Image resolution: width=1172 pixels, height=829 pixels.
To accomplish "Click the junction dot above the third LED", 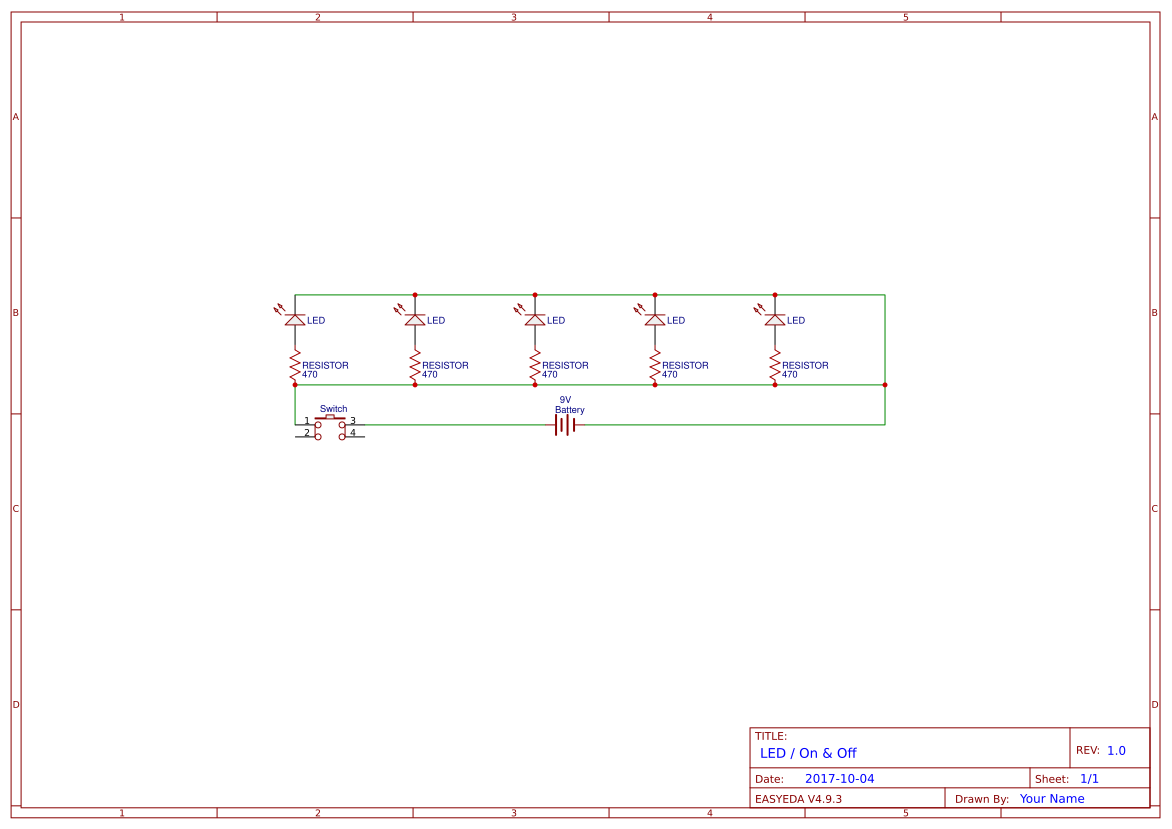I will pyautogui.click(x=535, y=294).
